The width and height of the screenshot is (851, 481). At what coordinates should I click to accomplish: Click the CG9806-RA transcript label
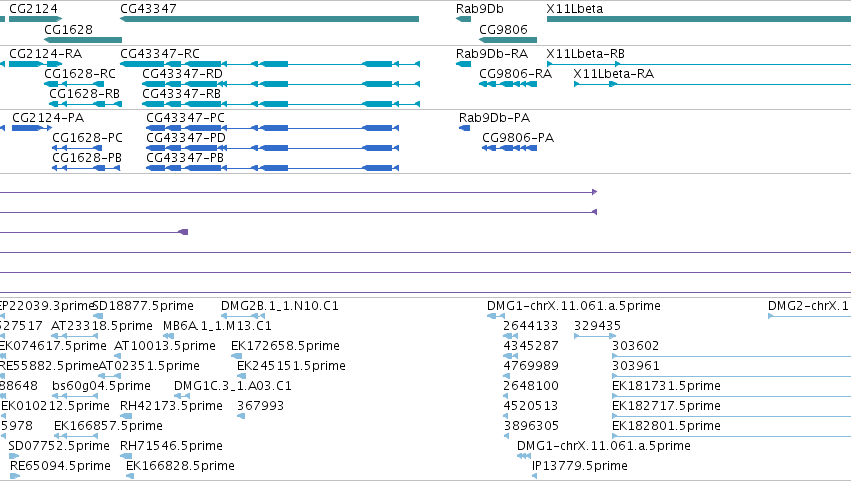pyautogui.click(x=516, y=74)
